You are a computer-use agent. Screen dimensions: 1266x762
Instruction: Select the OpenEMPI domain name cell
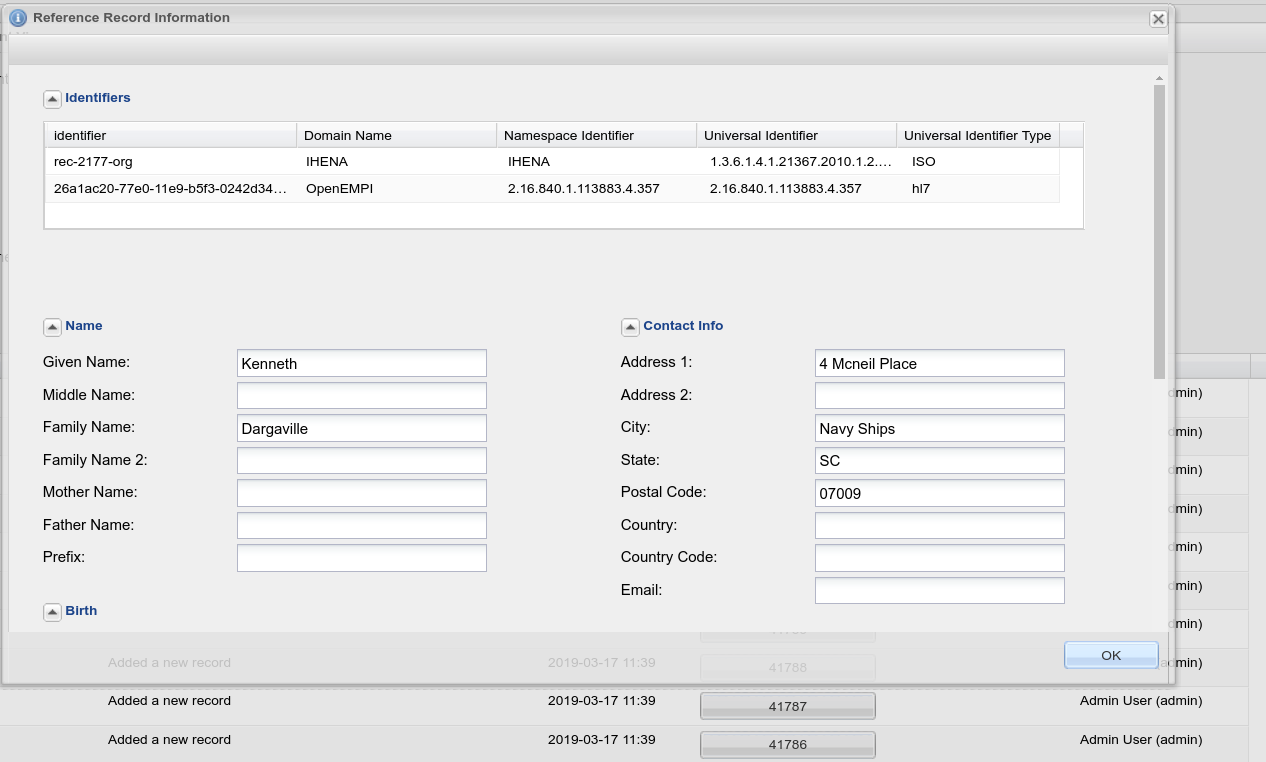click(x=397, y=188)
